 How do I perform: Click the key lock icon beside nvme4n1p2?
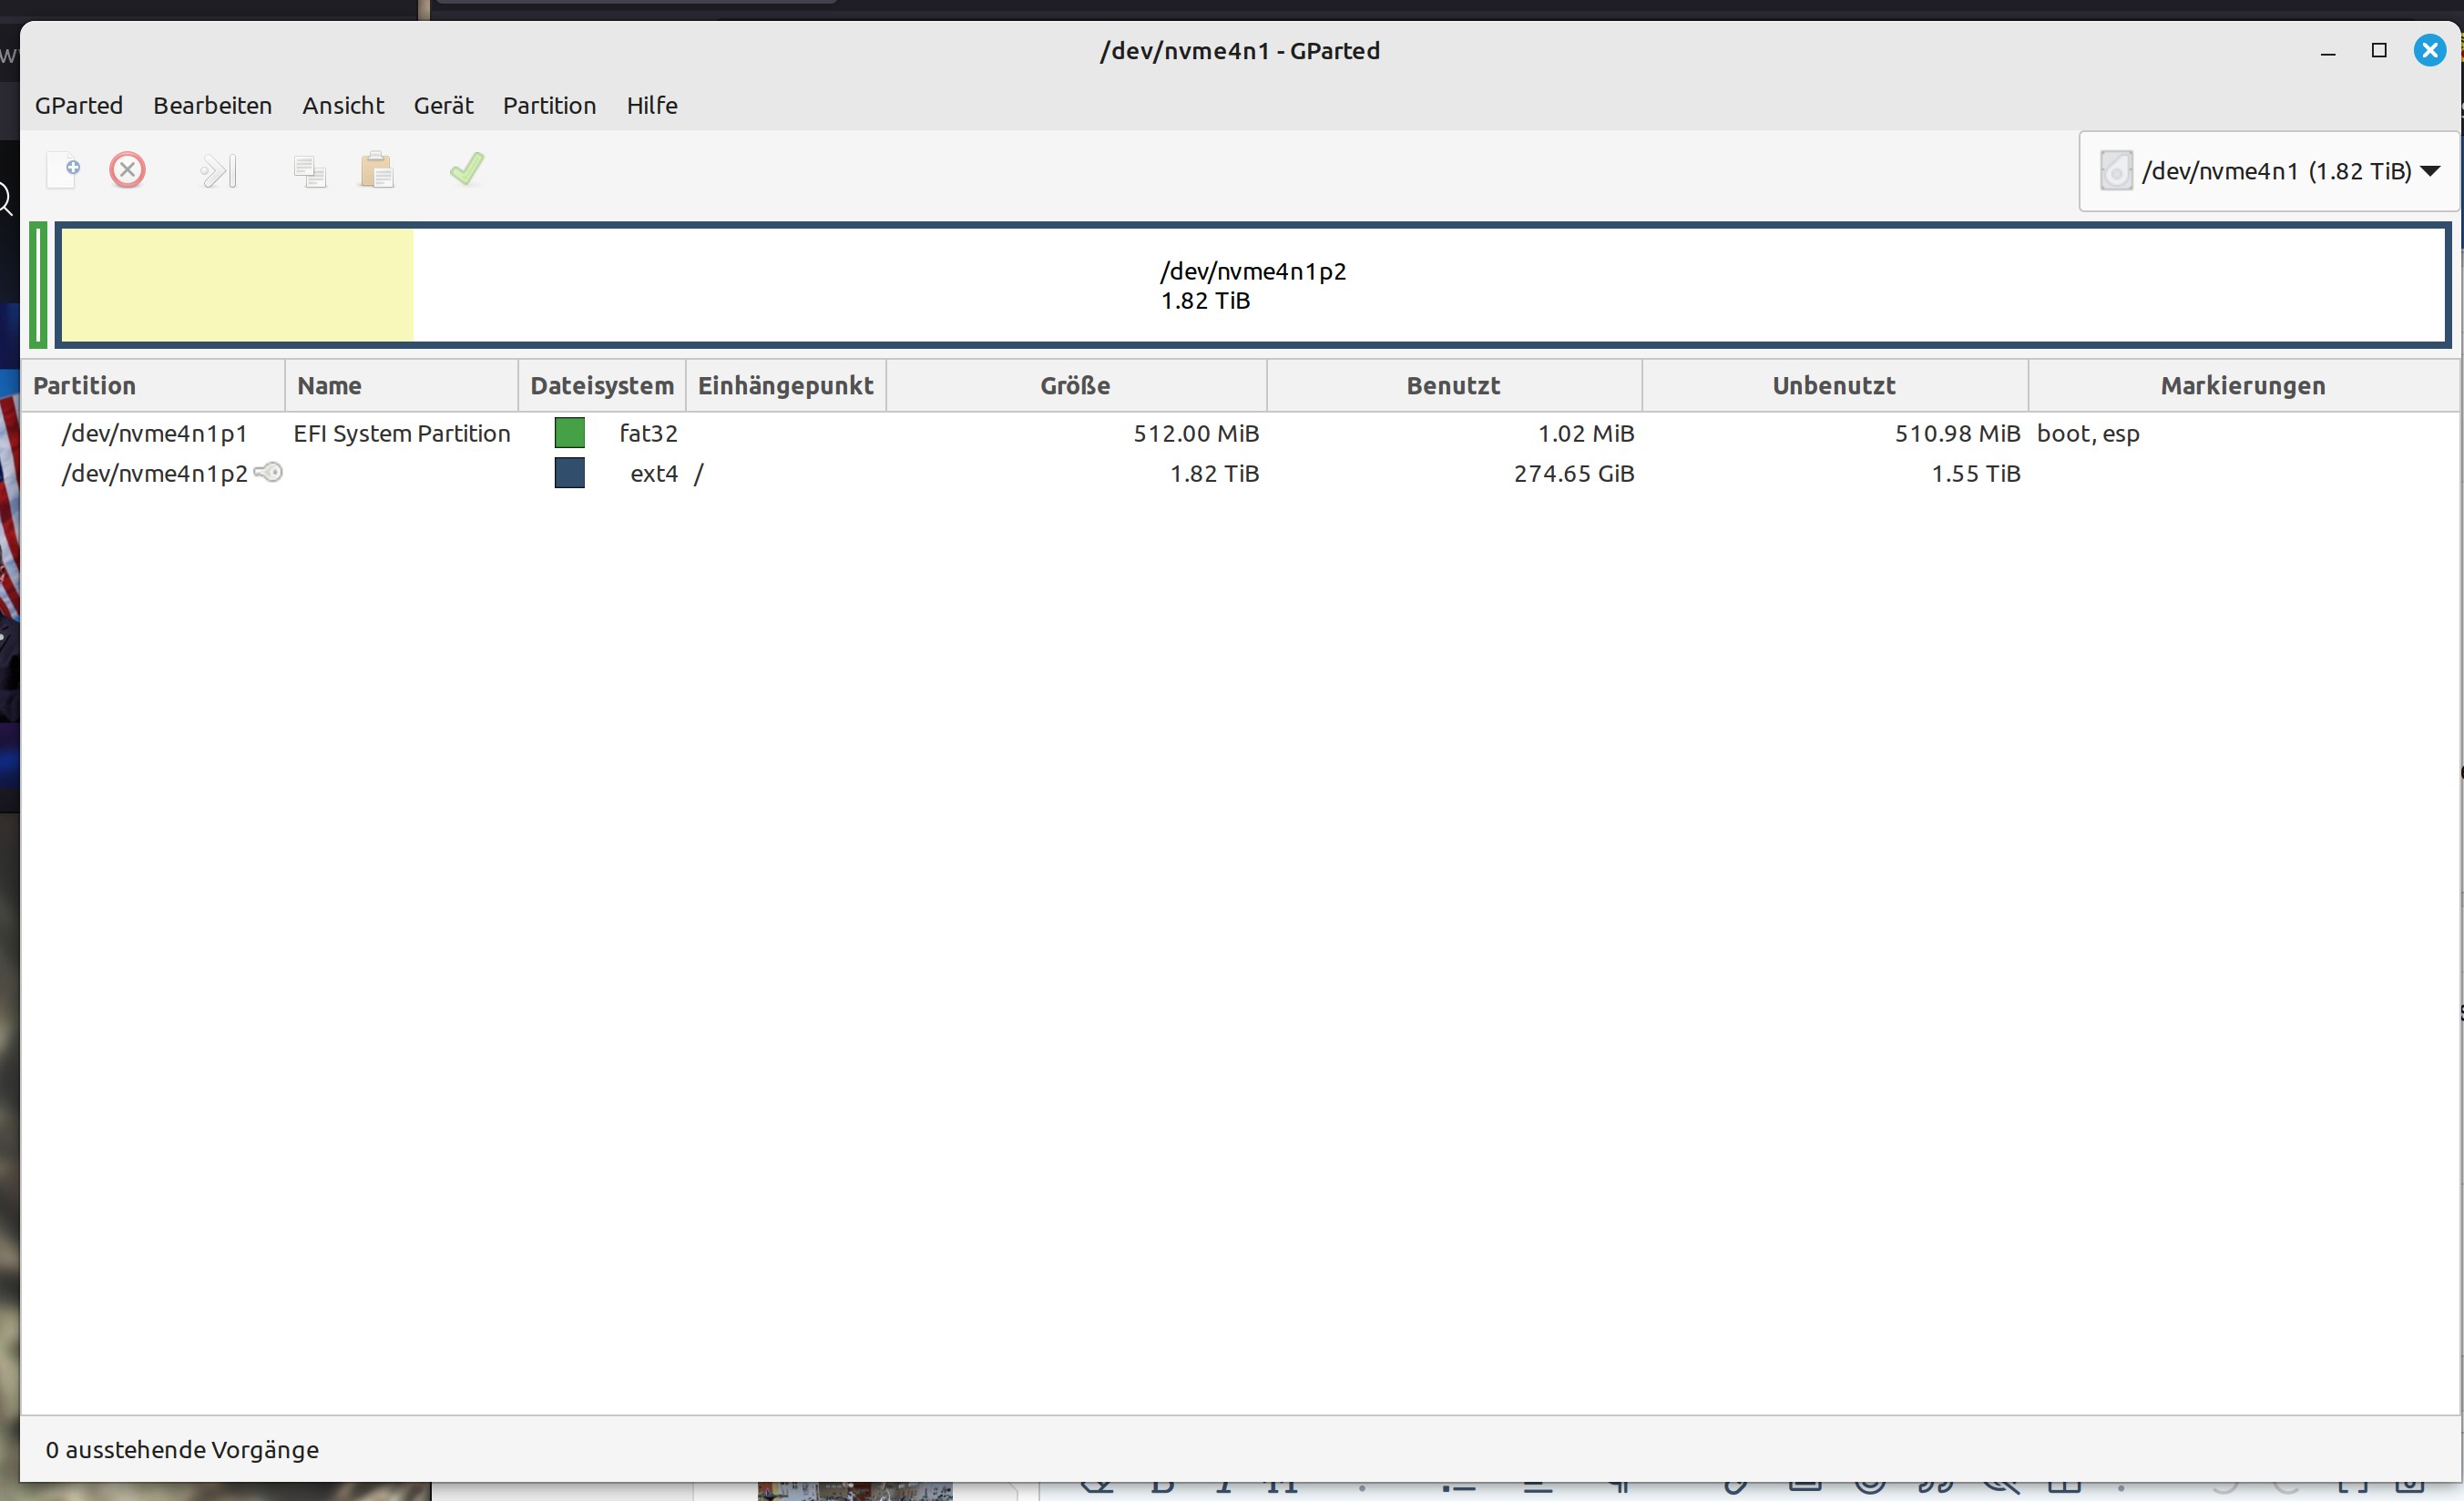pyautogui.click(x=269, y=472)
